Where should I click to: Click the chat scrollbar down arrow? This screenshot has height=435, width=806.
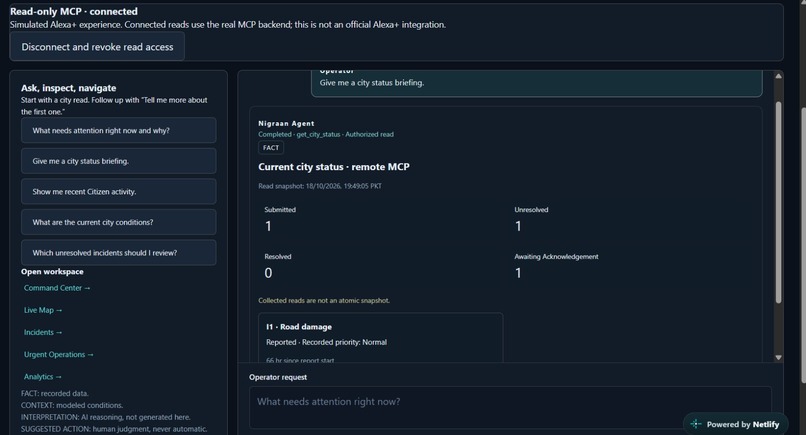tap(778, 357)
